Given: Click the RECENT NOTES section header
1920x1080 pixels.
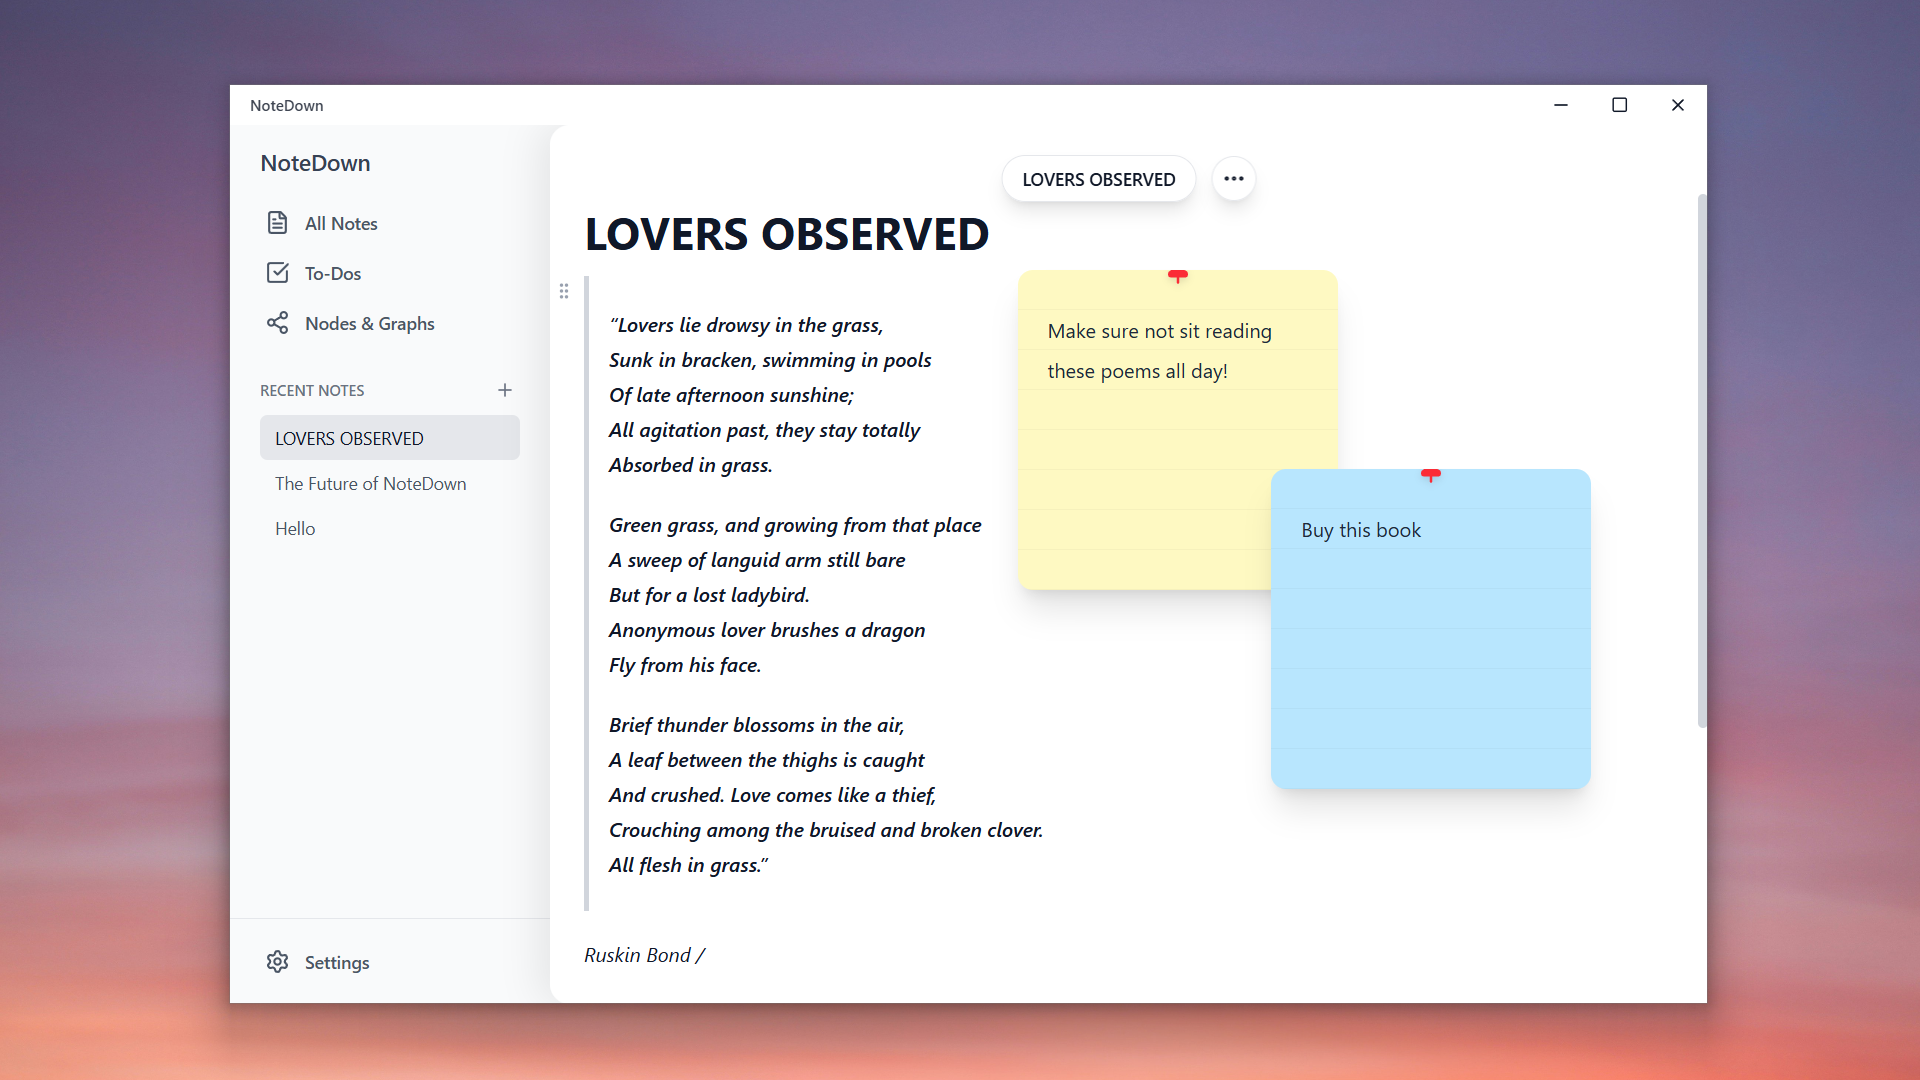Looking at the screenshot, I should tap(312, 390).
